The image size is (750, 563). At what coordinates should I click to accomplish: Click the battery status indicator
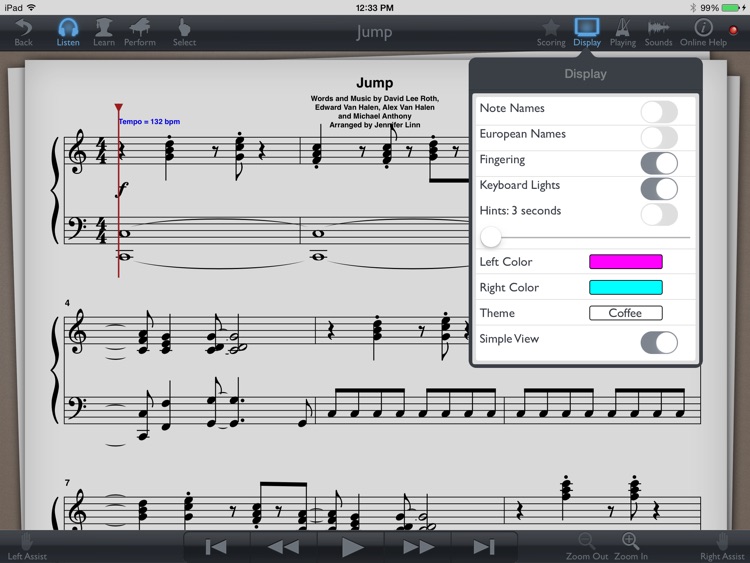point(732,8)
